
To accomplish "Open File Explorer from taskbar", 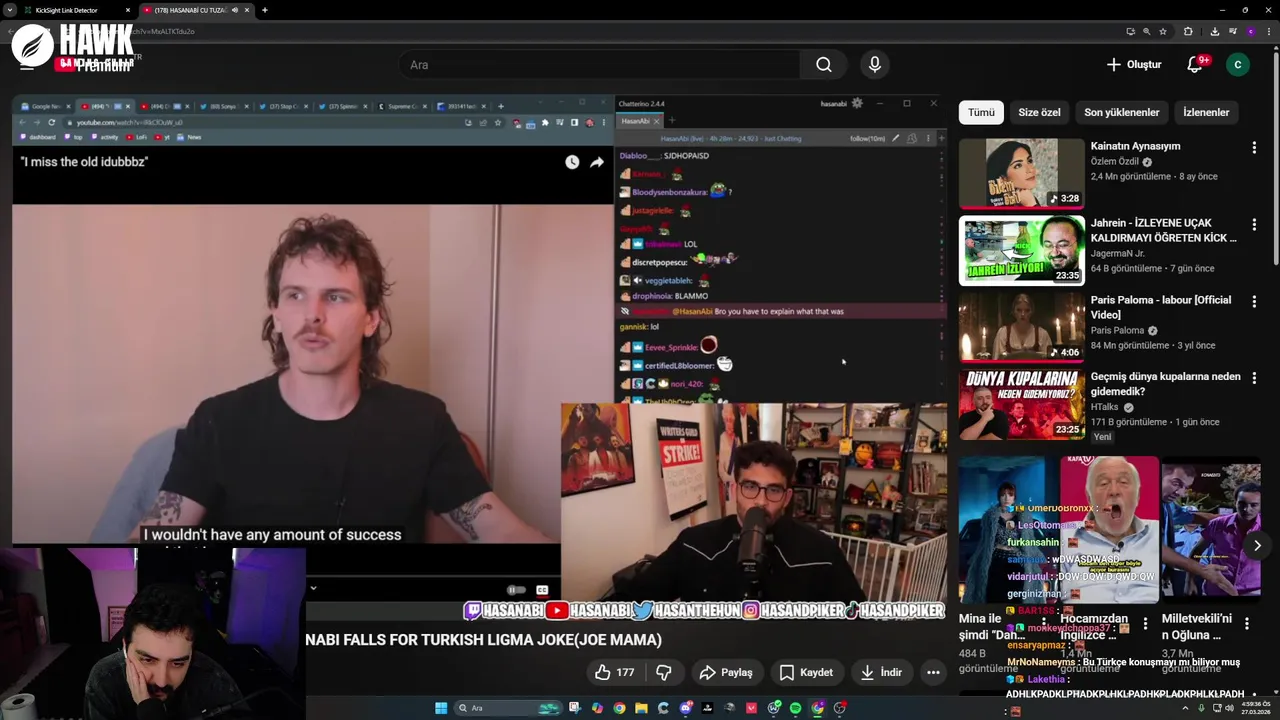I will pyautogui.click(x=641, y=708).
